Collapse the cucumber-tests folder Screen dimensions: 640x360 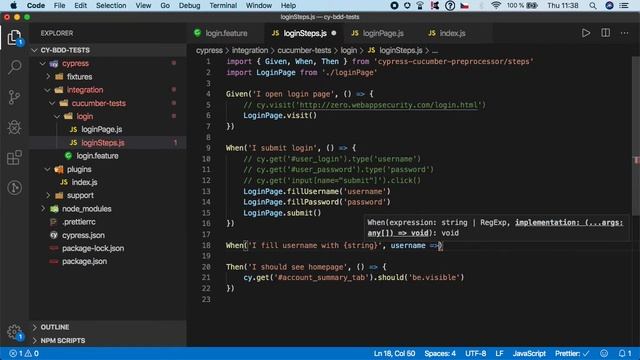(x=52, y=103)
